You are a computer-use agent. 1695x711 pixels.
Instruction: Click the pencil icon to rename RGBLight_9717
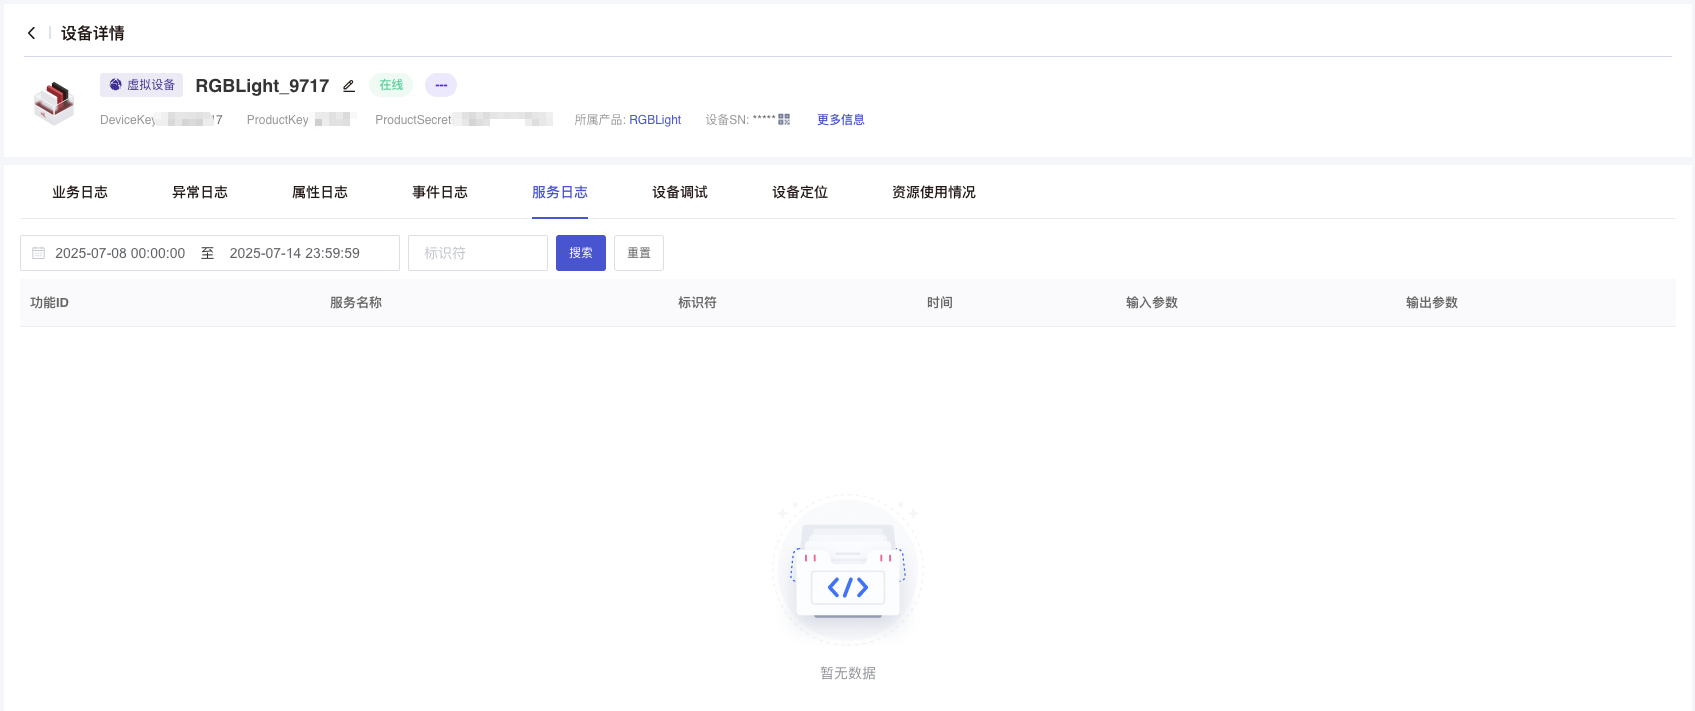click(349, 86)
